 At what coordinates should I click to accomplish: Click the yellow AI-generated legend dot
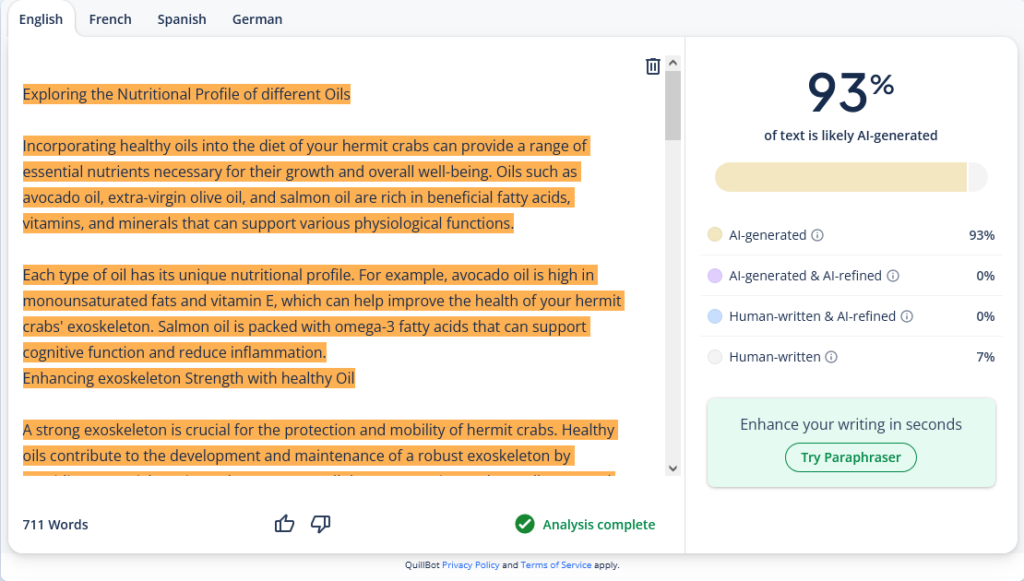714,235
